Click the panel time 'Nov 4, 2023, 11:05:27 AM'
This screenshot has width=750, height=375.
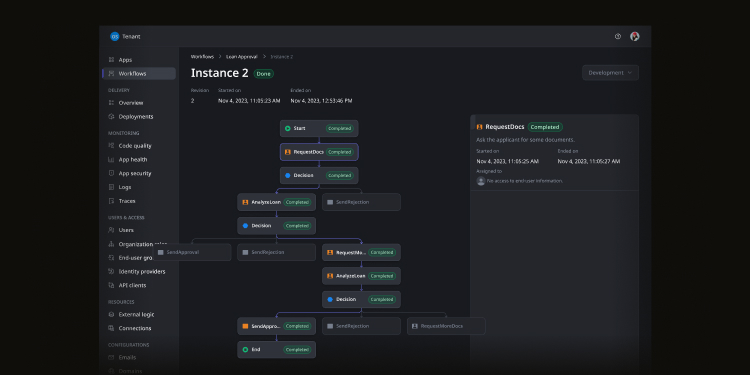click(x=589, y=162)
